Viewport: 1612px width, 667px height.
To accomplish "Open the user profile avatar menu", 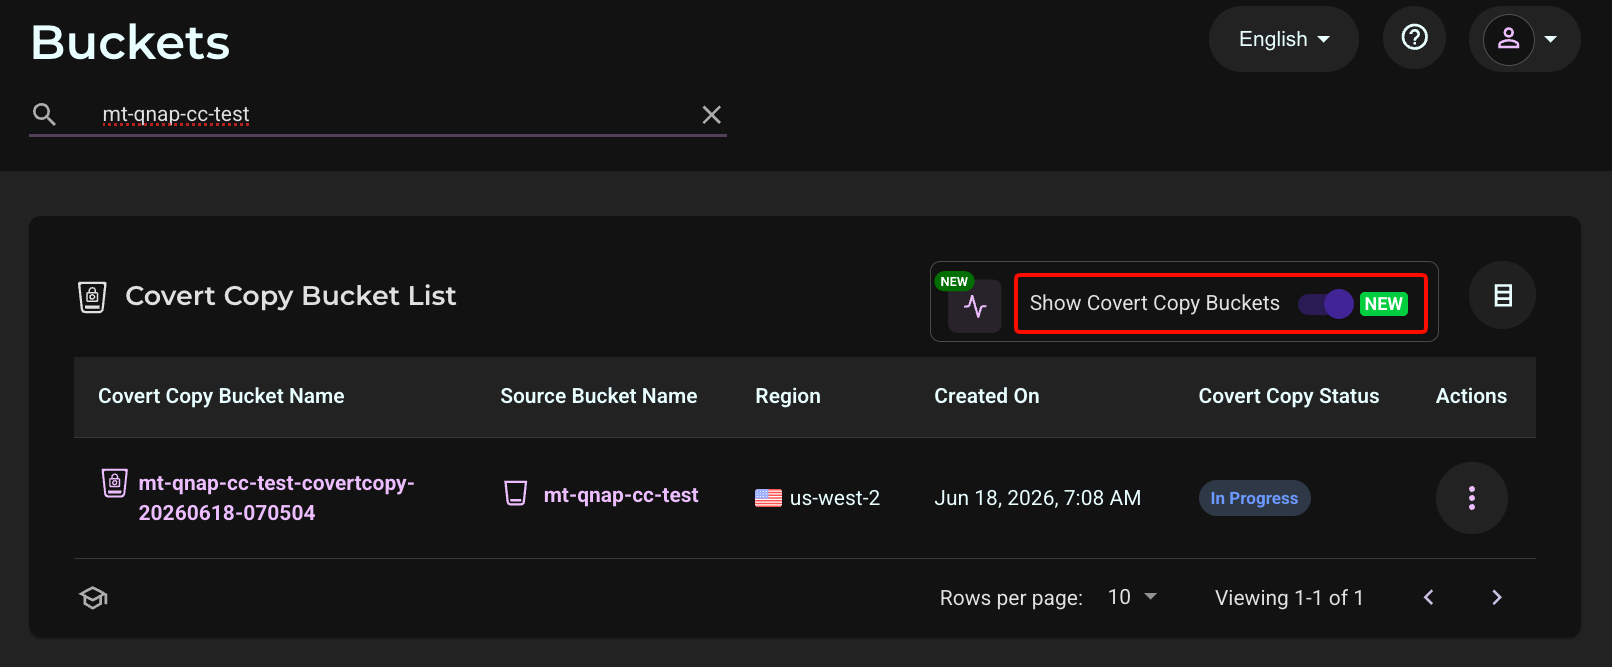I will (1508, 39).
